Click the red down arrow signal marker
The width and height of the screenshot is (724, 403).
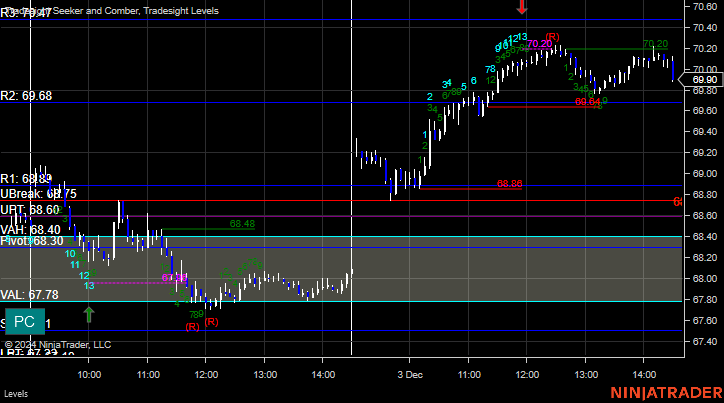[x=522, y=6]
